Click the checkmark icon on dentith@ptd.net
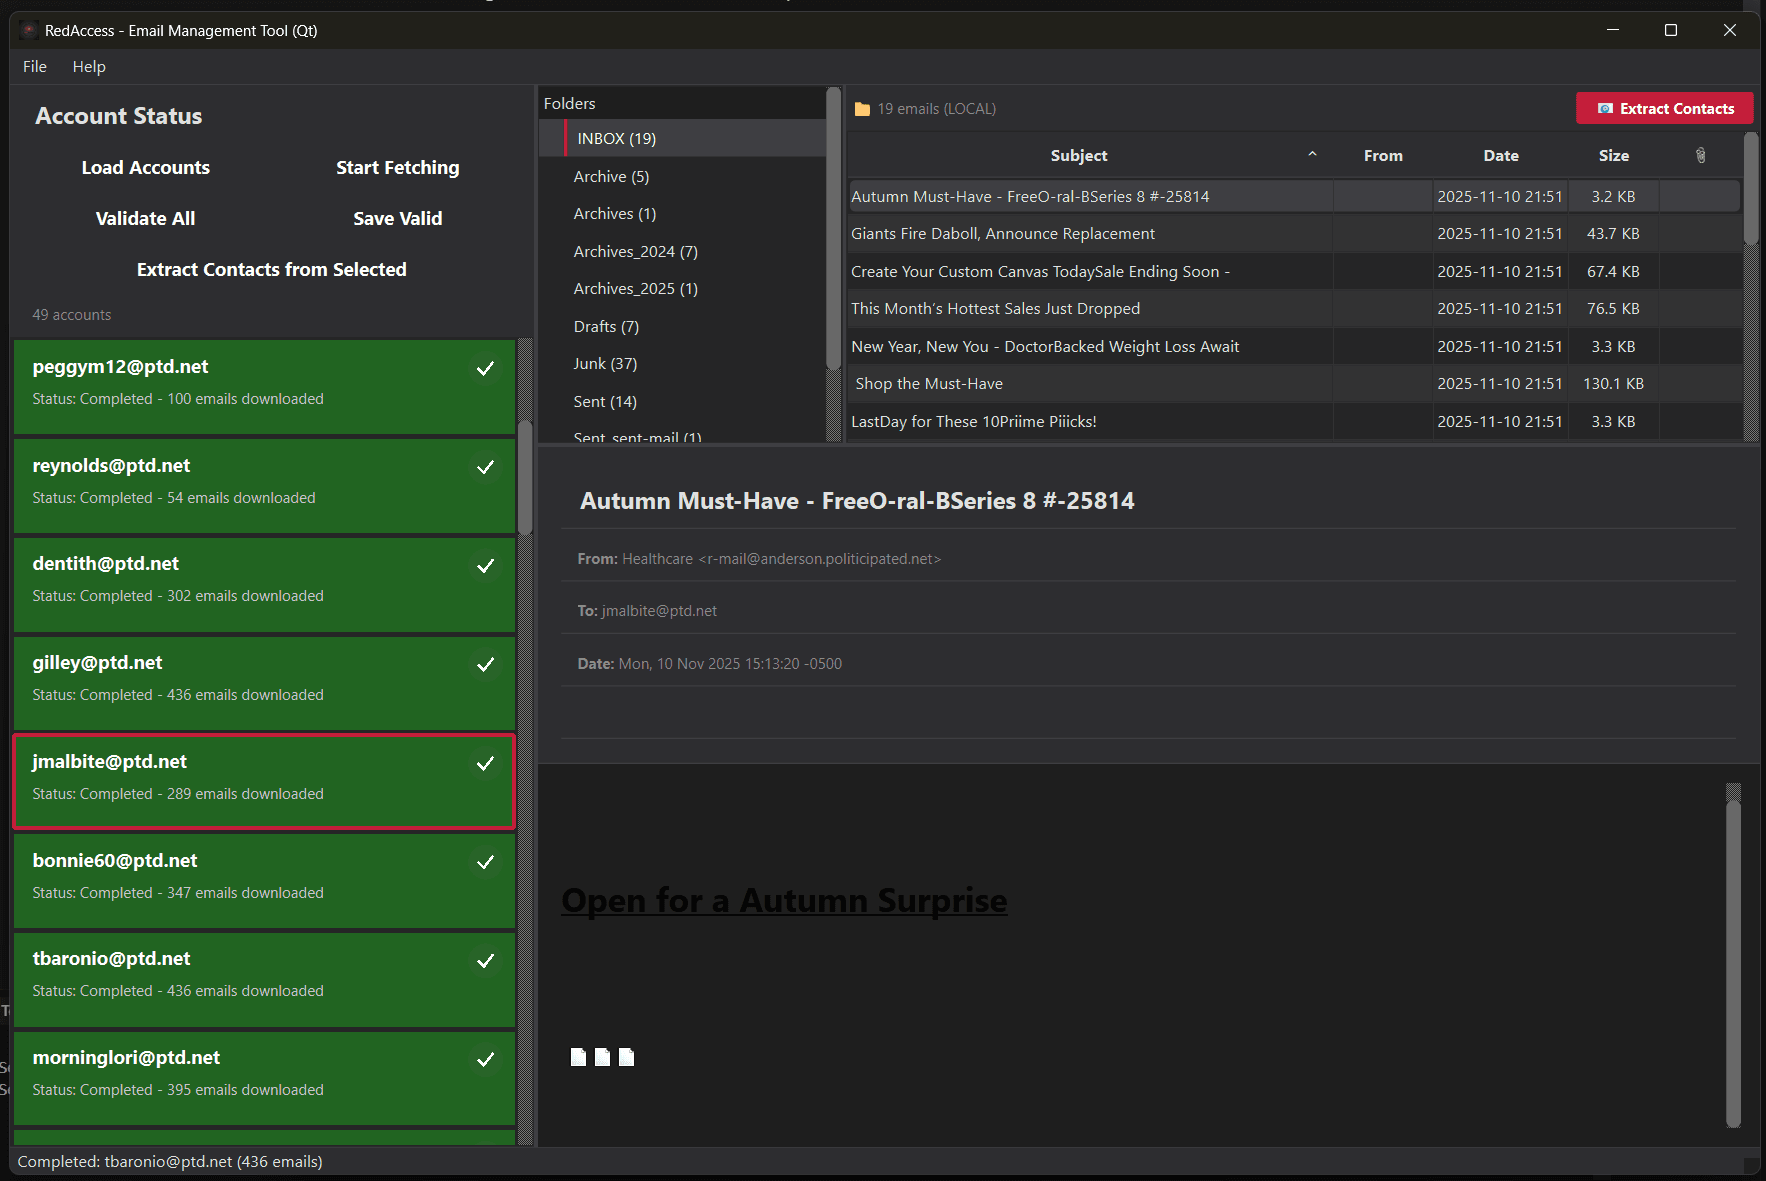The width and height of the screenshot is (1766, 1181). coord(486,566)
